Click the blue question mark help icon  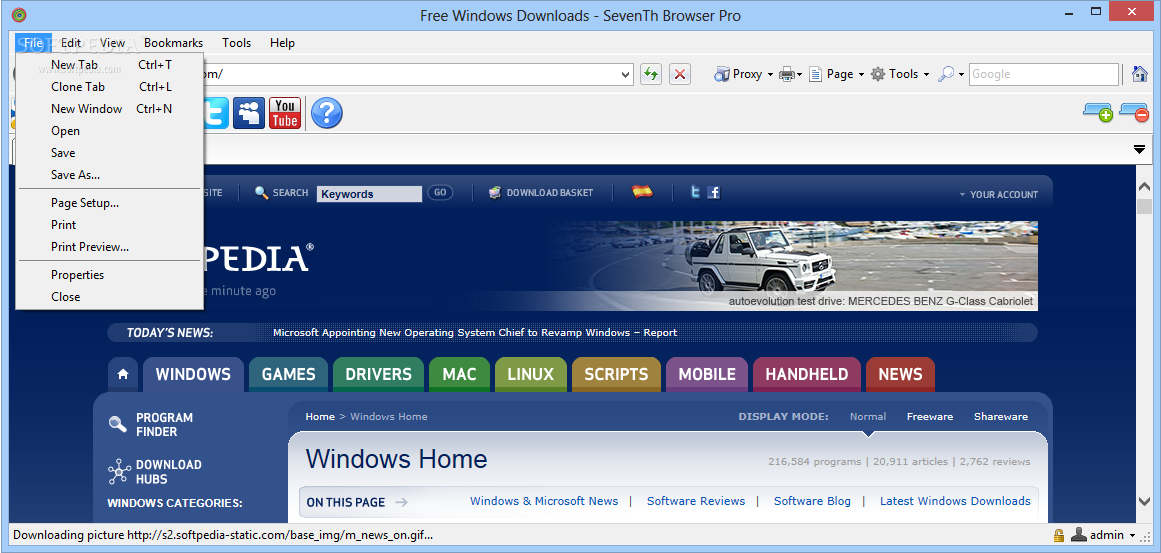coord(327,113)
